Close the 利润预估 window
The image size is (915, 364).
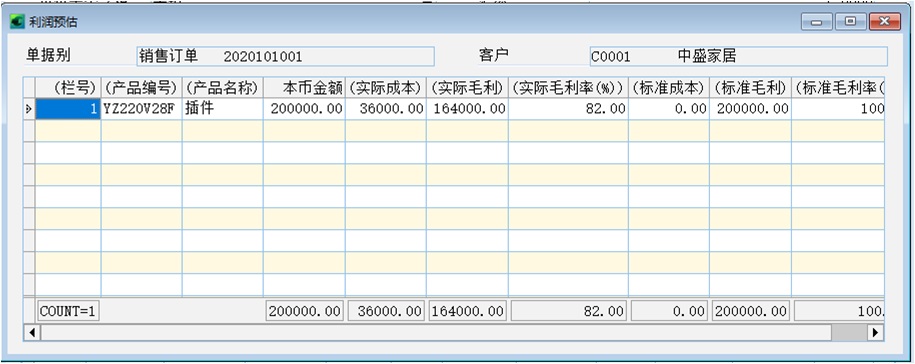[885, 22]
